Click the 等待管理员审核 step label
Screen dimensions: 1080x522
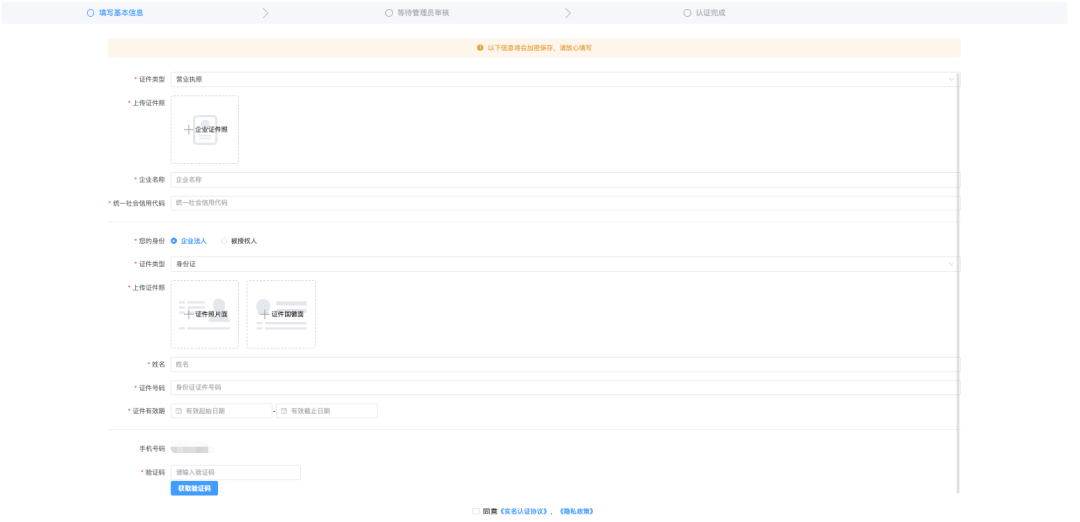tap(423, 12)
